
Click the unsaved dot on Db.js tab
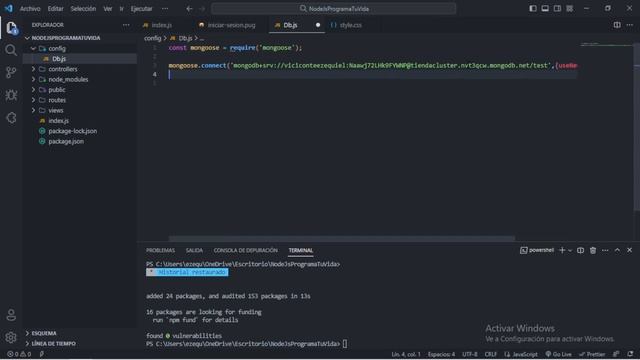(x=318, y=25)
